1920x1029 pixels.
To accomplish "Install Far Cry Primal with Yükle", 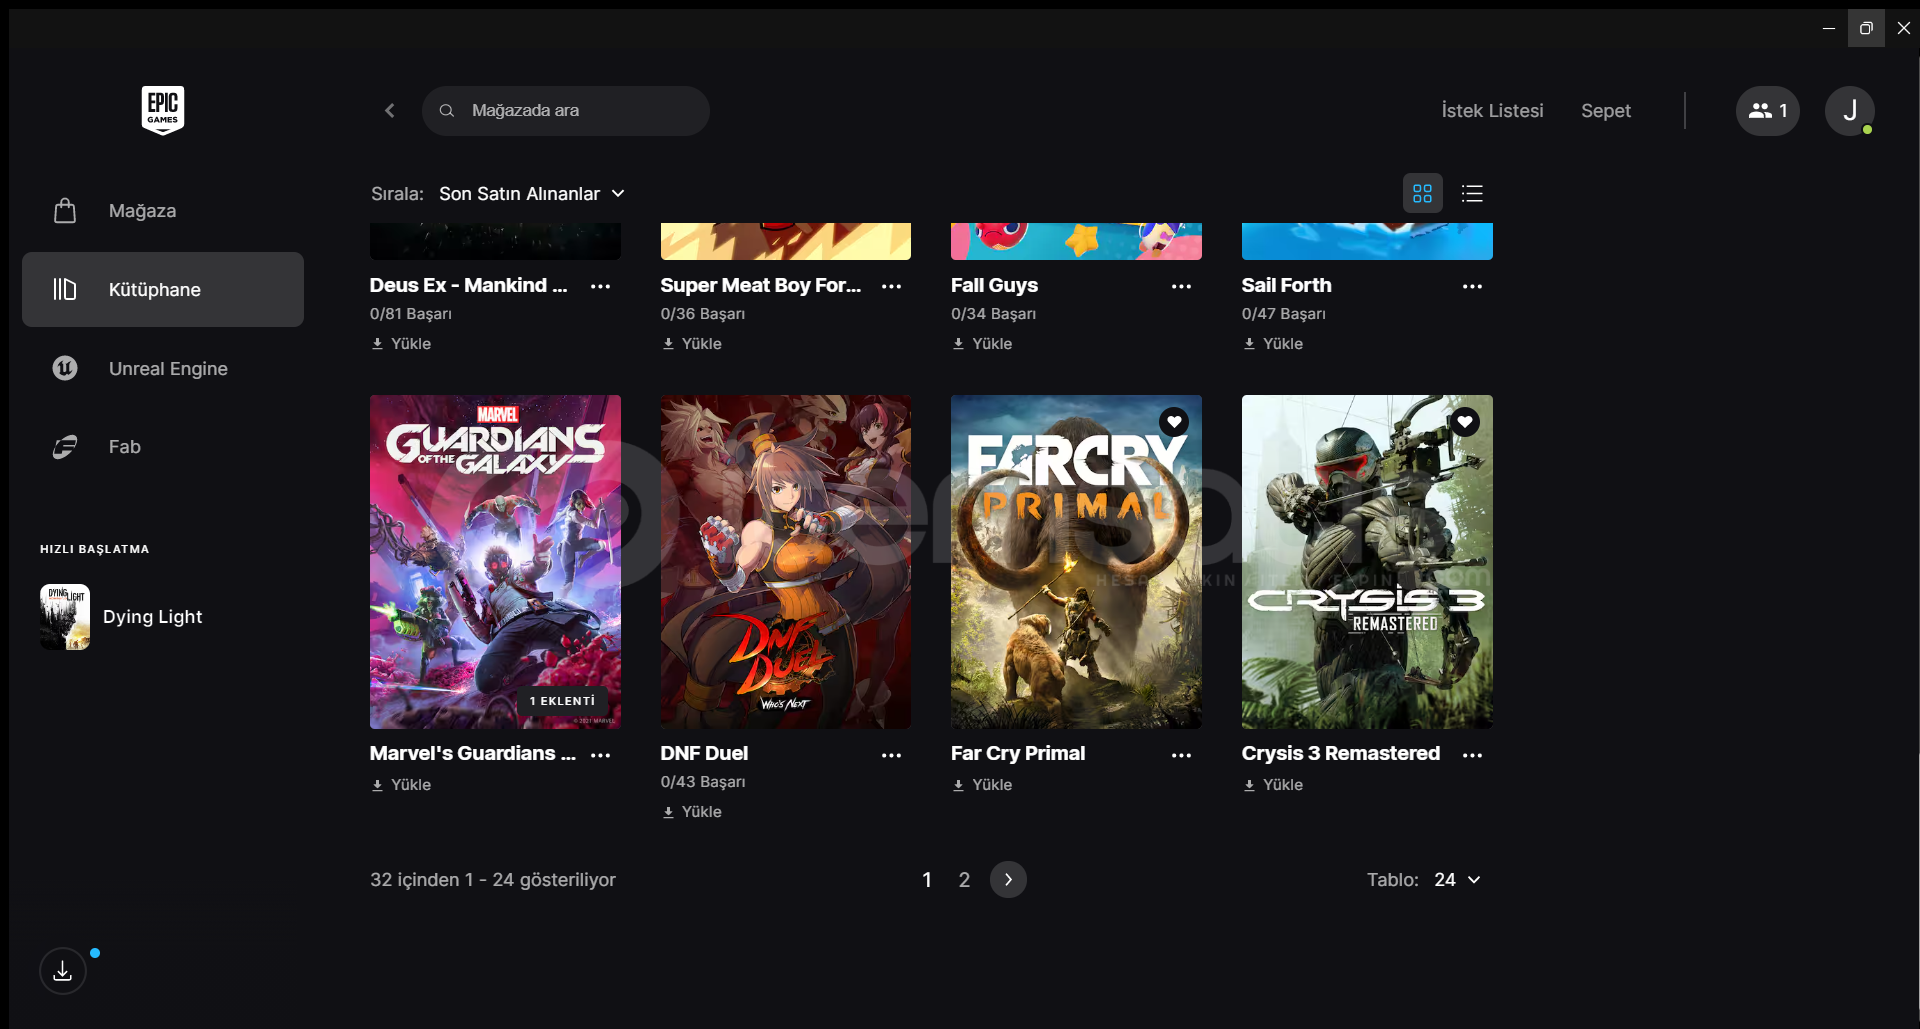I will pyautogui.click(x=982, y=785).
